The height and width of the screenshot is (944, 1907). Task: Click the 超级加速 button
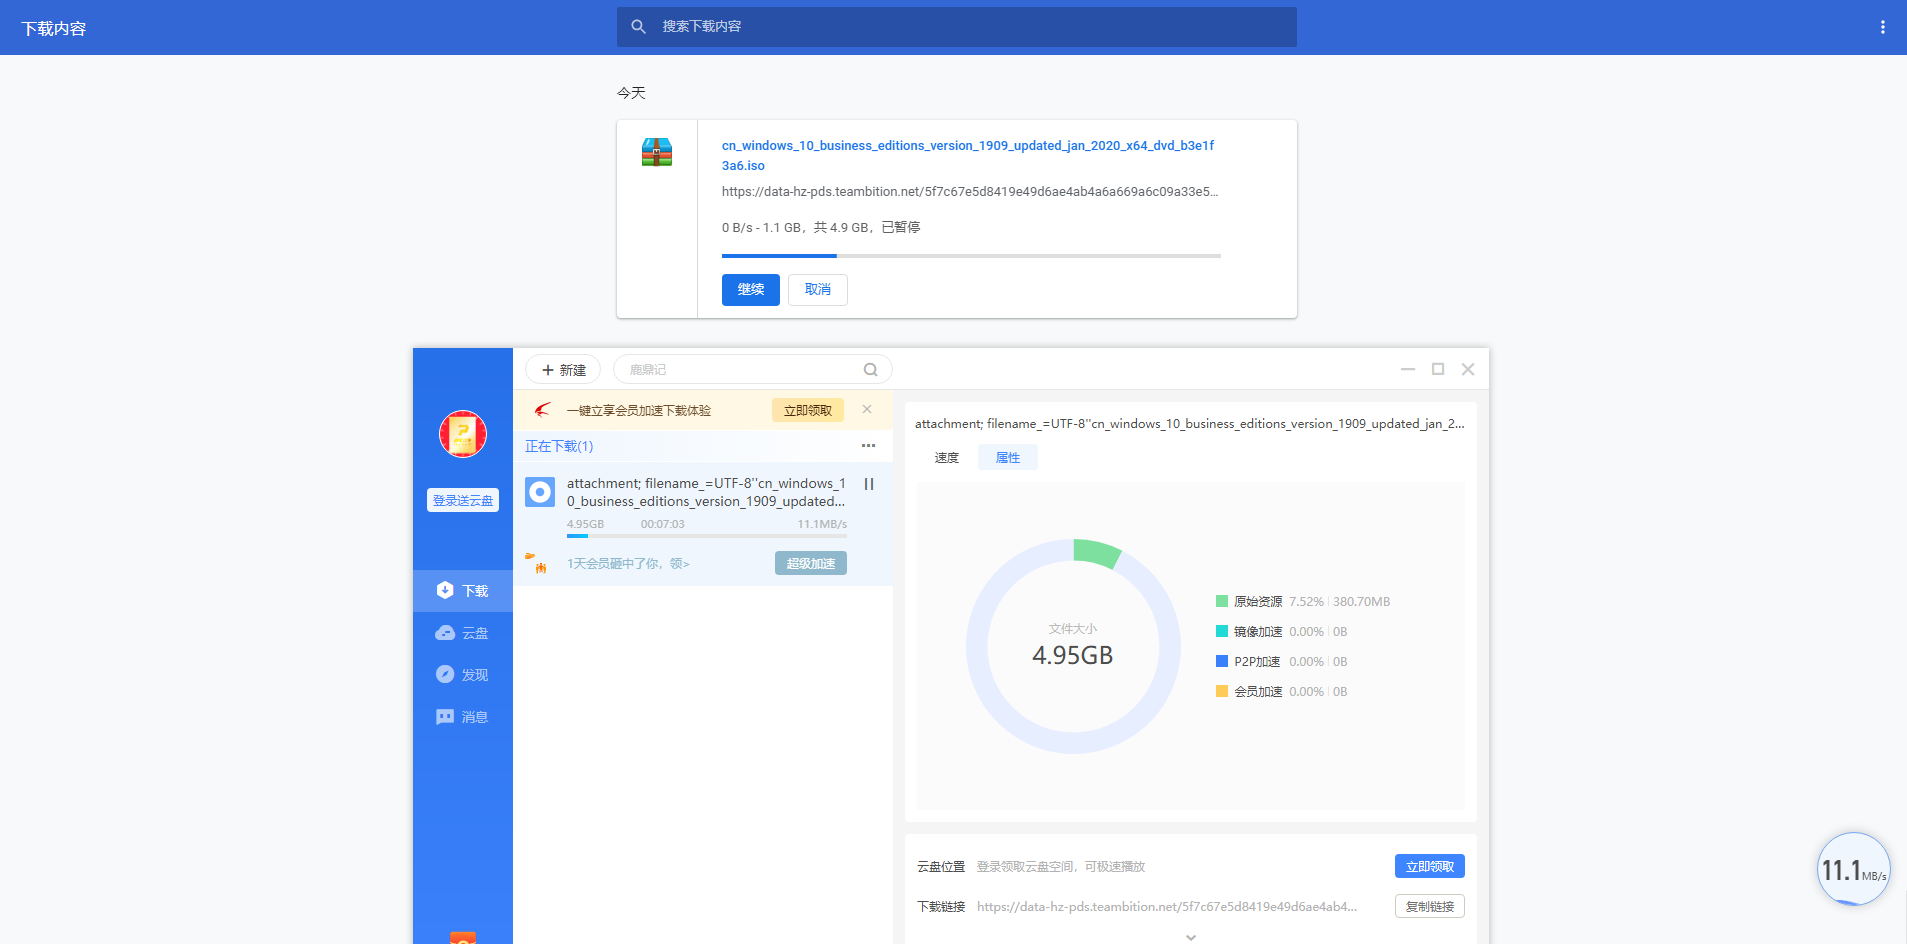[811, 563]
